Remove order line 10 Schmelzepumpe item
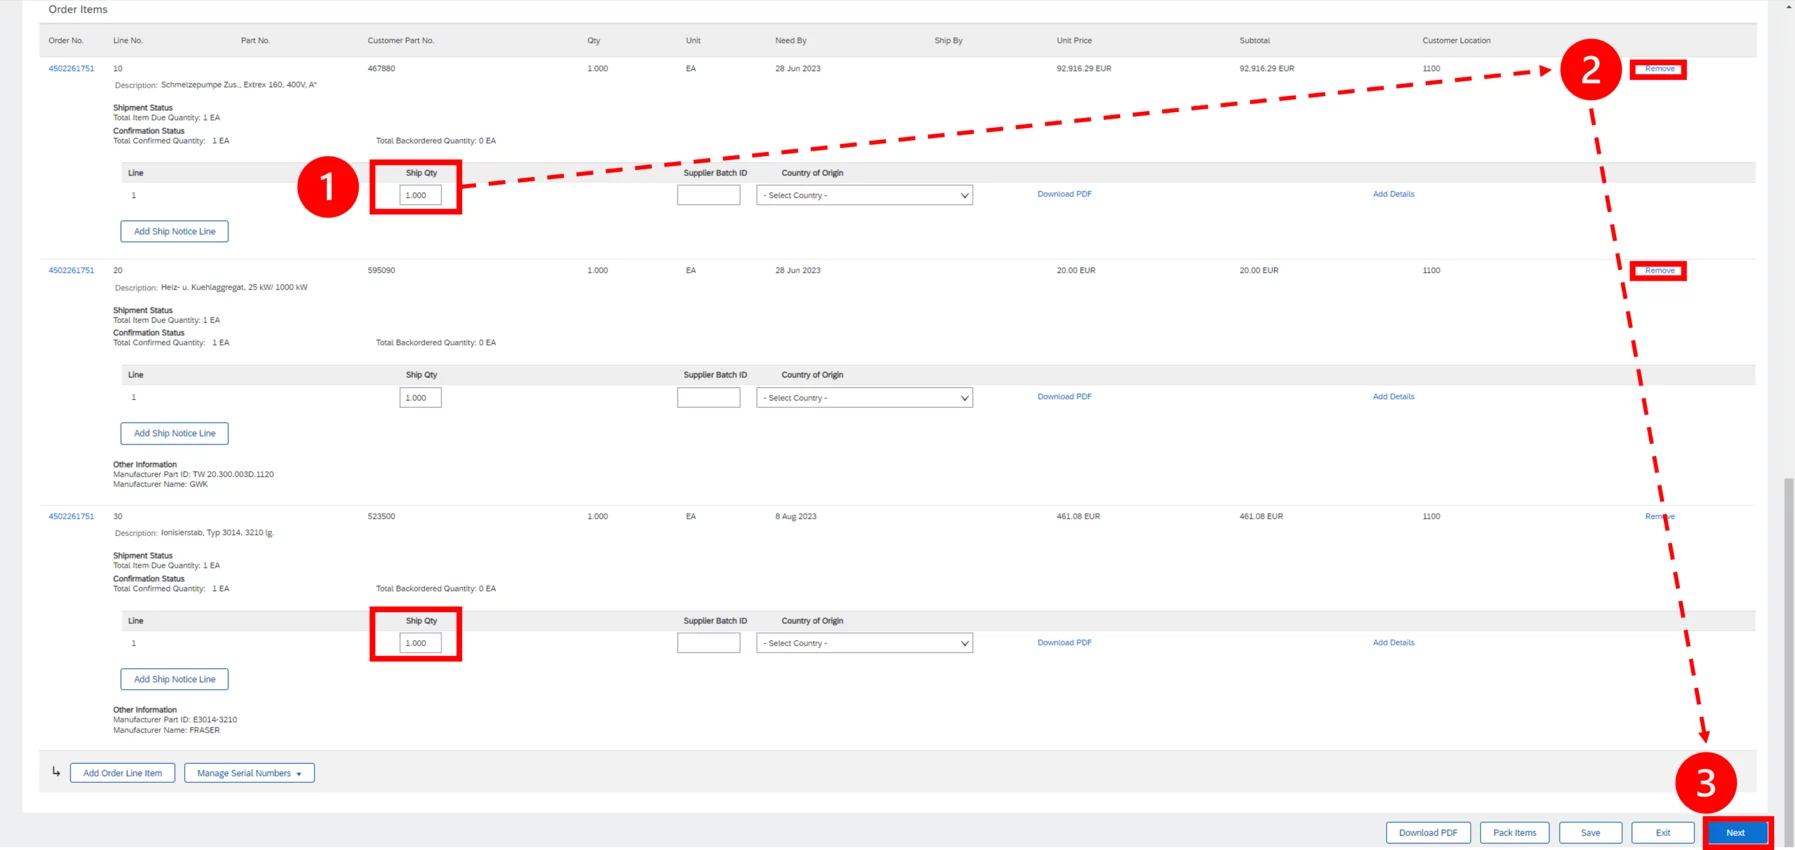The image size is (1795, 850). pos(1659,69)
